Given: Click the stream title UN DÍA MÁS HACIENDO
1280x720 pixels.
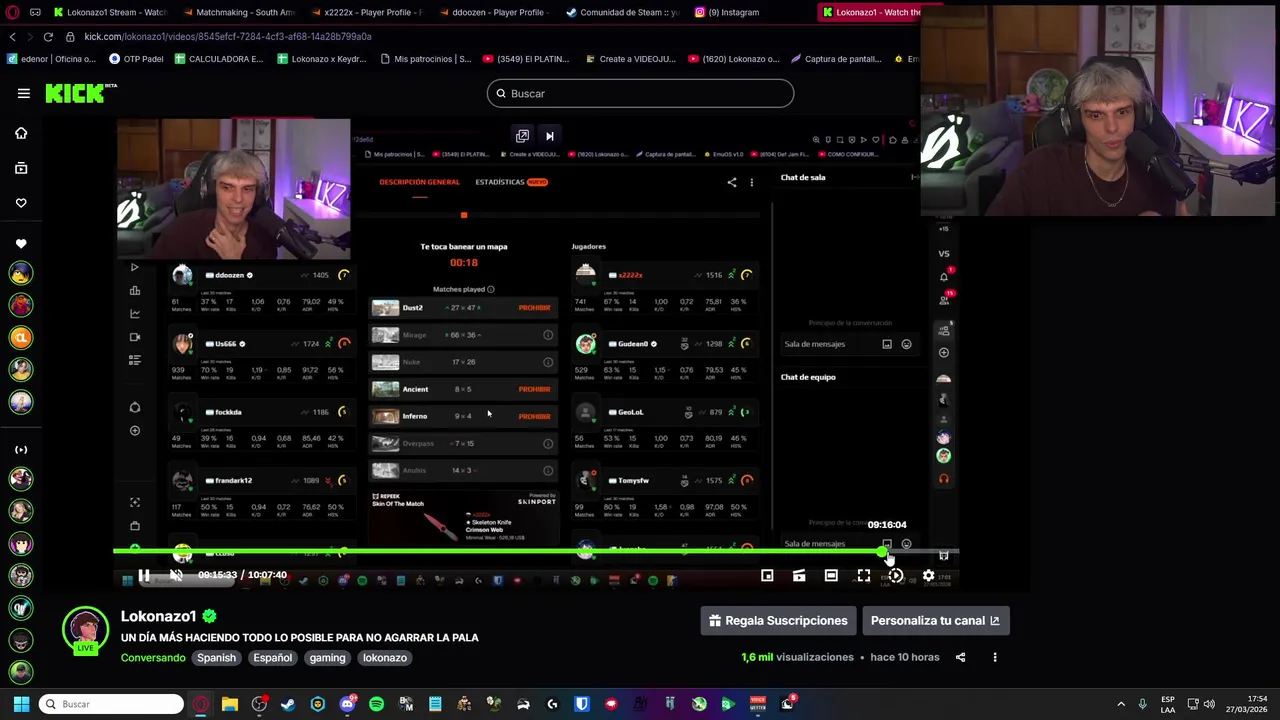Looking at the screenshot, I should (300, 637).
